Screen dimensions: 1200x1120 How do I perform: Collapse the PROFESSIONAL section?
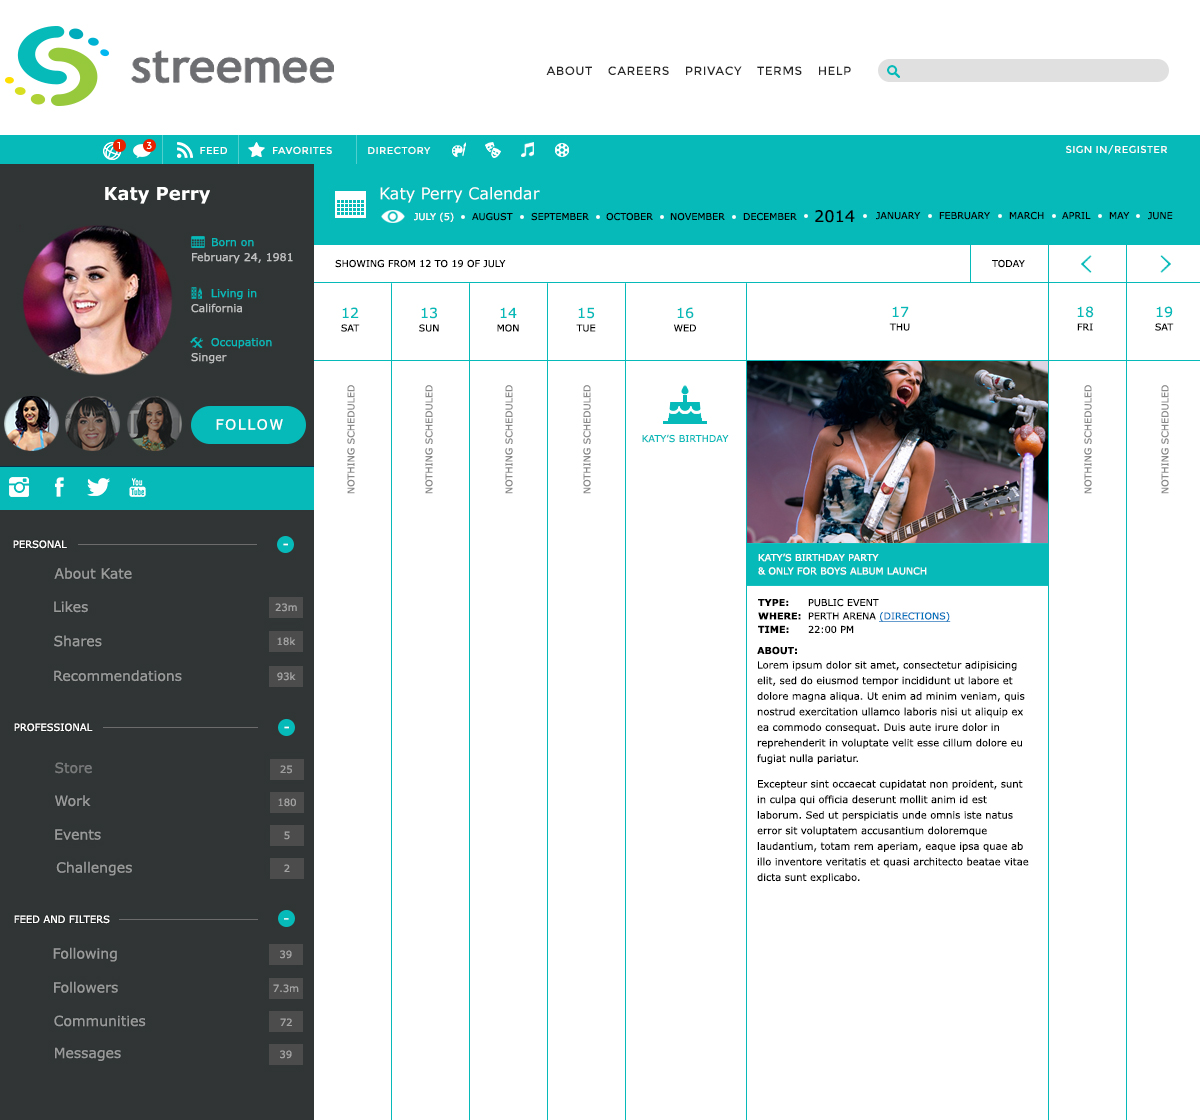286,727
